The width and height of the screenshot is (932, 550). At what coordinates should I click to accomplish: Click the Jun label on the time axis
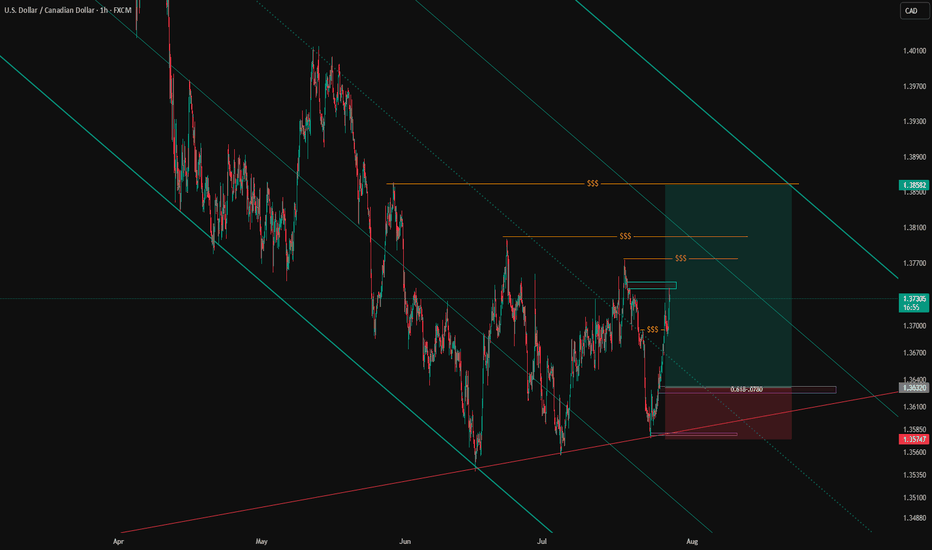point(405,542)
